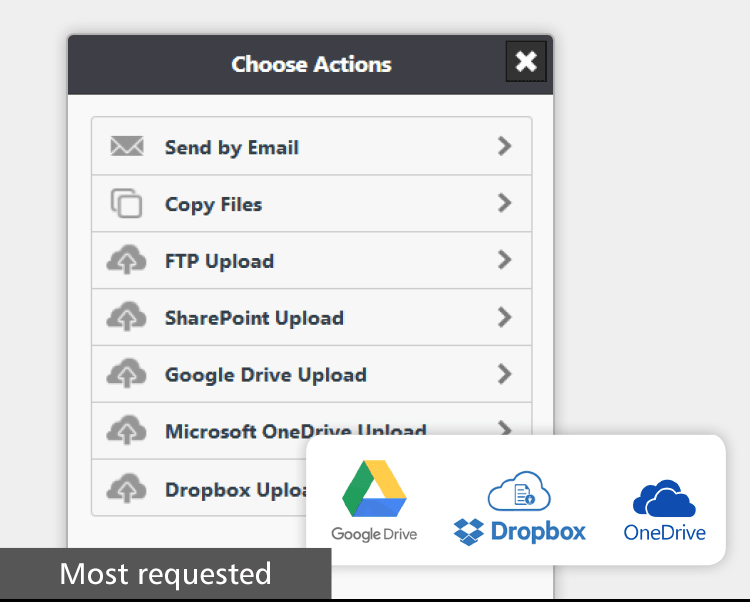Expand Microsoft OneDrive Upload chevron
Screen dimensions: 750x602
(x=505, y=427)
